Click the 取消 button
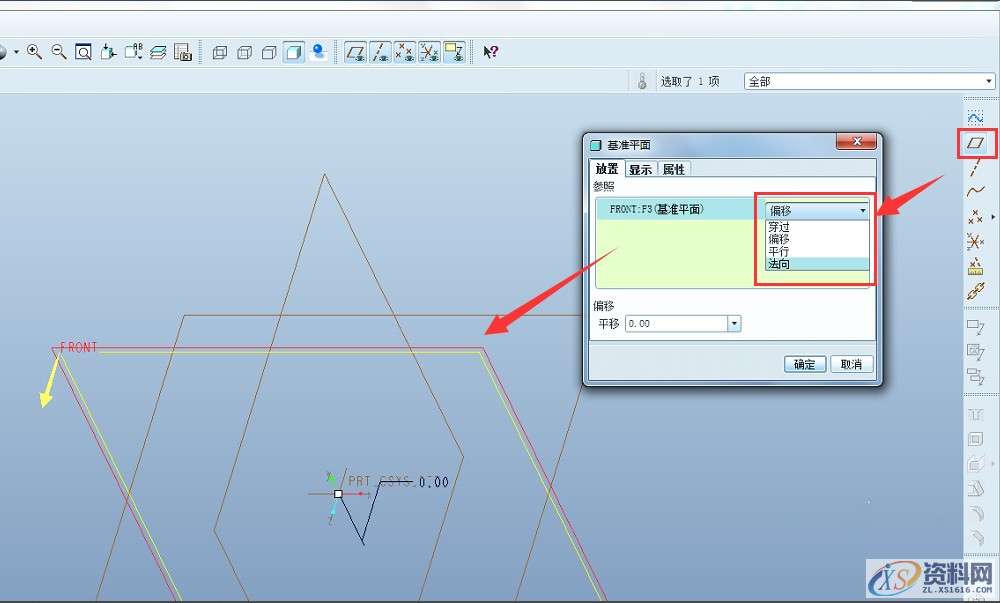The image size is (1000, 603). (851, 364)
